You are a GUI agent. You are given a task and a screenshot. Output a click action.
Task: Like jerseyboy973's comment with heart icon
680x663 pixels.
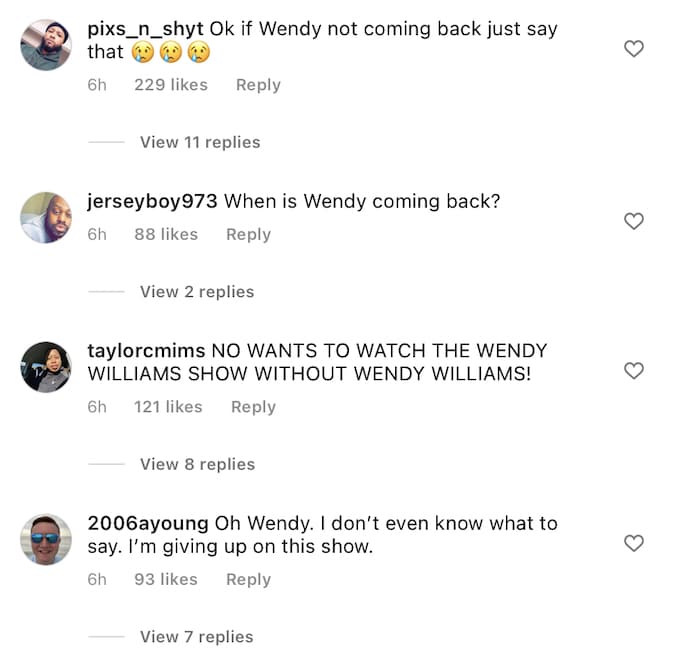(634, 221)
